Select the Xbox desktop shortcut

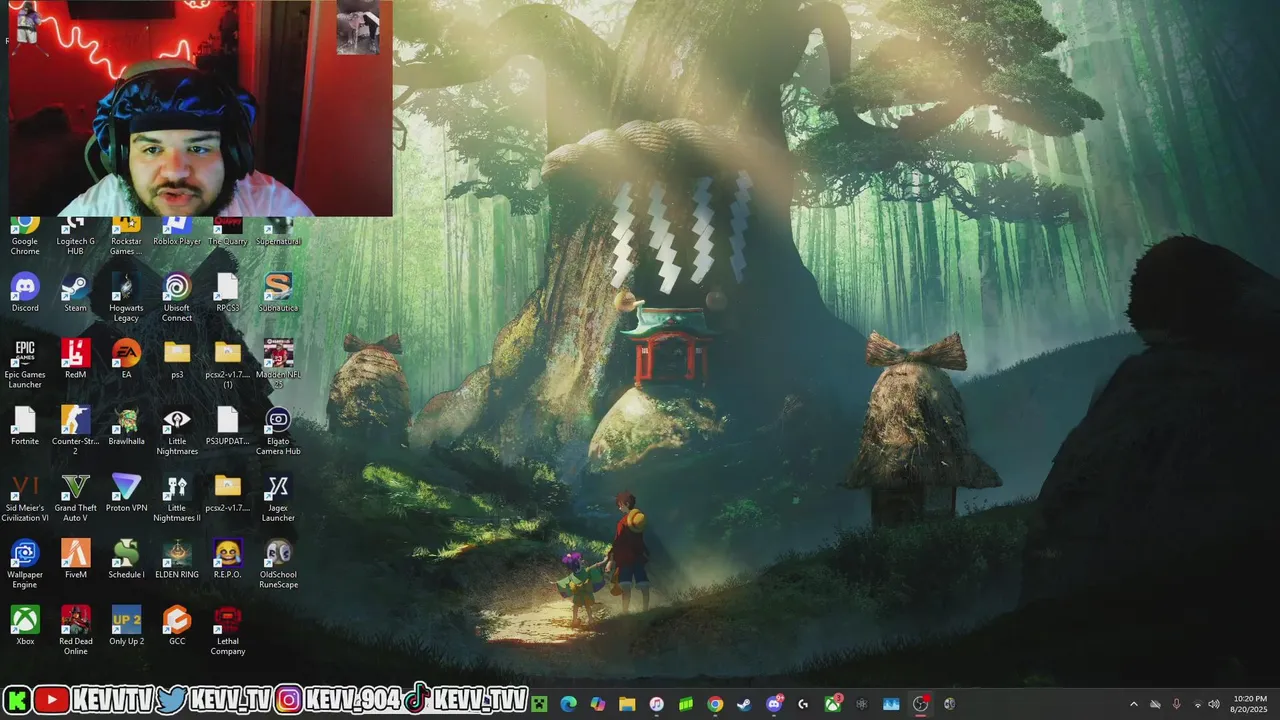(25, 626)
